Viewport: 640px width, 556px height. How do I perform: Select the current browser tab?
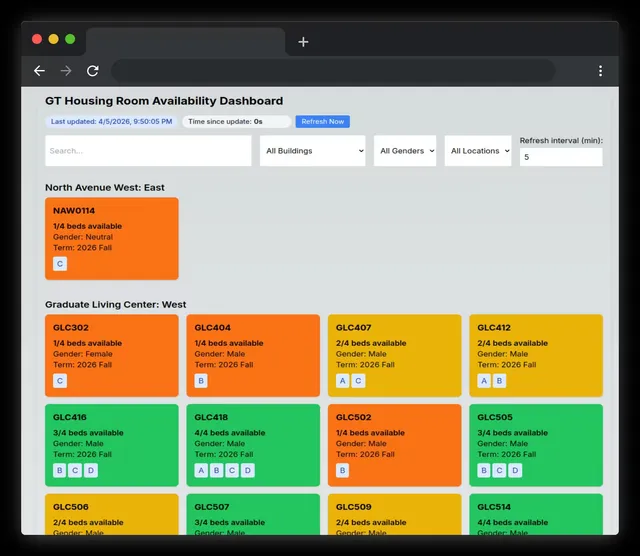pos(186,42)
